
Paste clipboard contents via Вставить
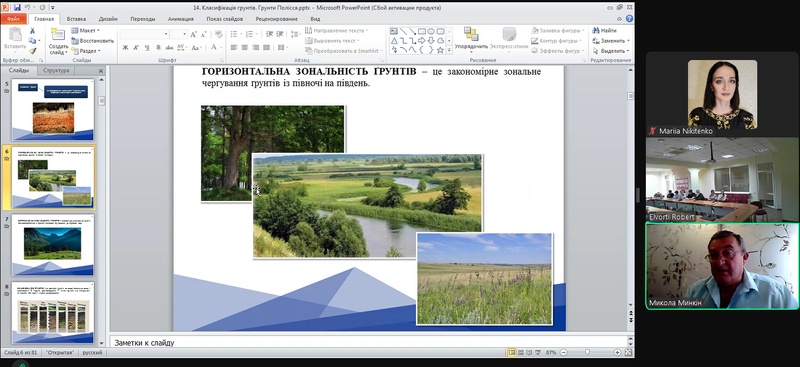click(15, 39)
